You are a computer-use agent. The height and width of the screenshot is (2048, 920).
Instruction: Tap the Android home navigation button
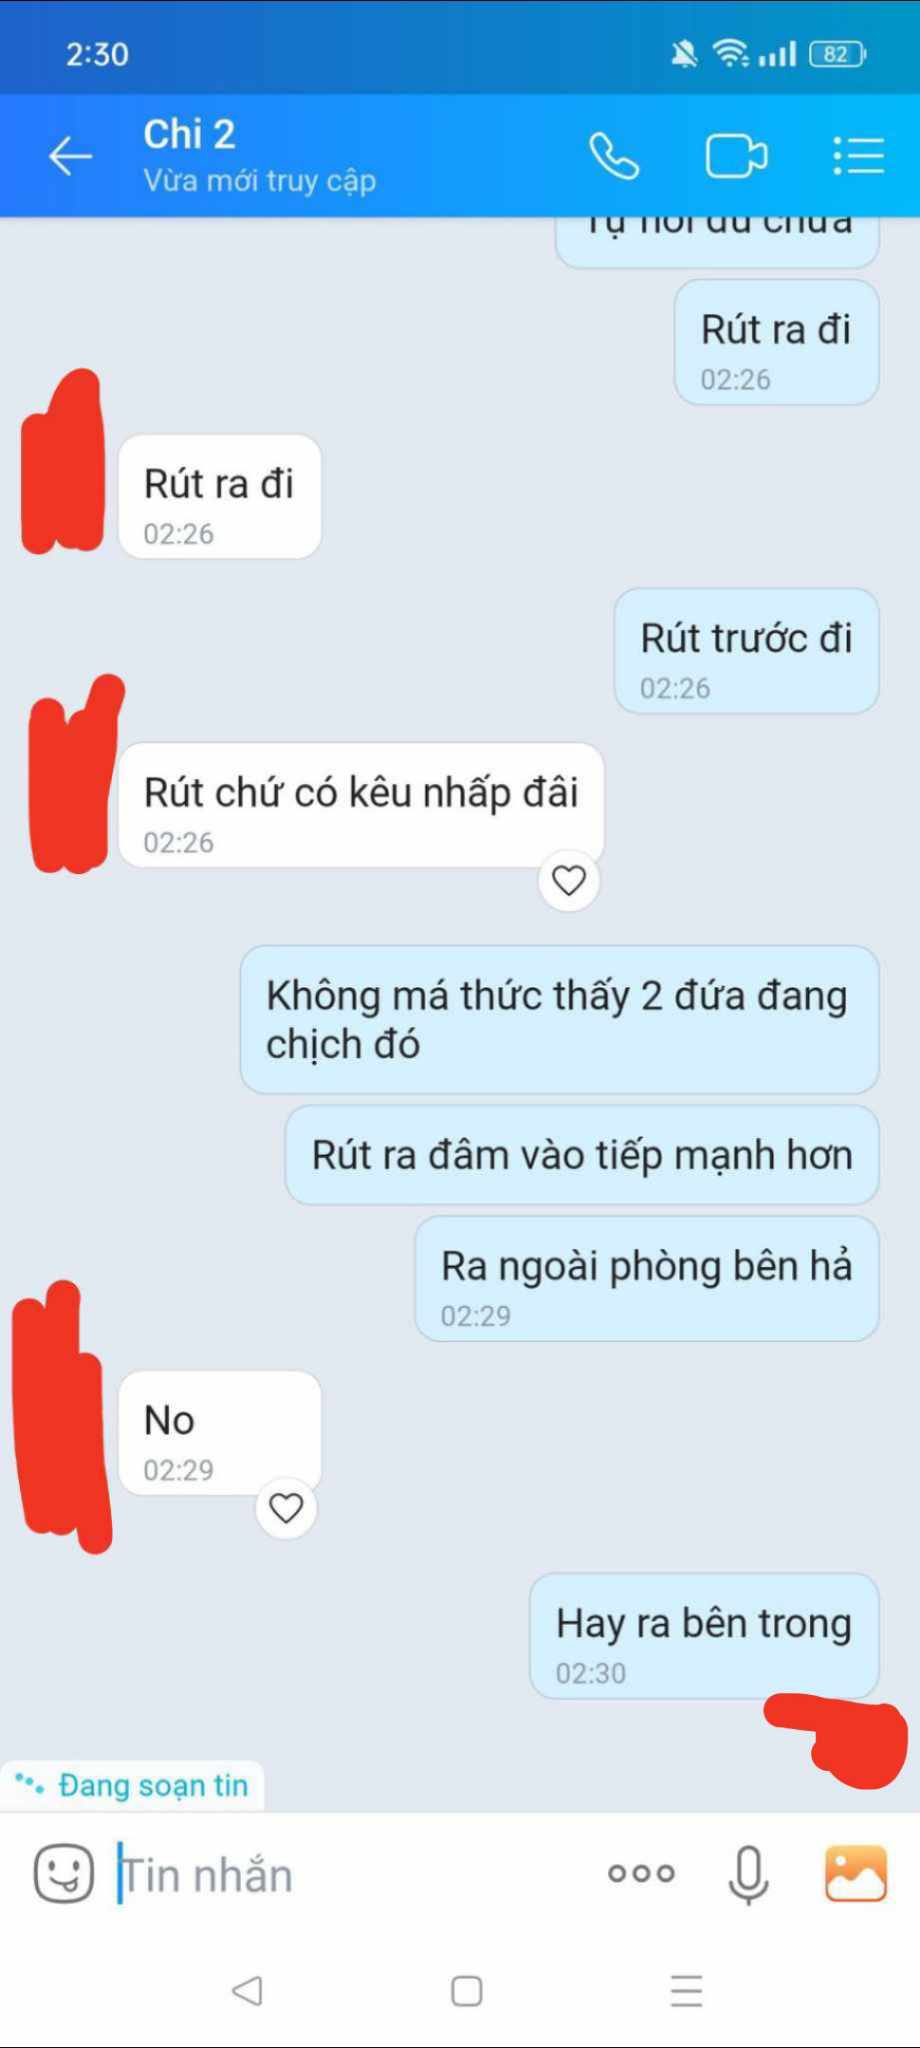click(466, 1990)
